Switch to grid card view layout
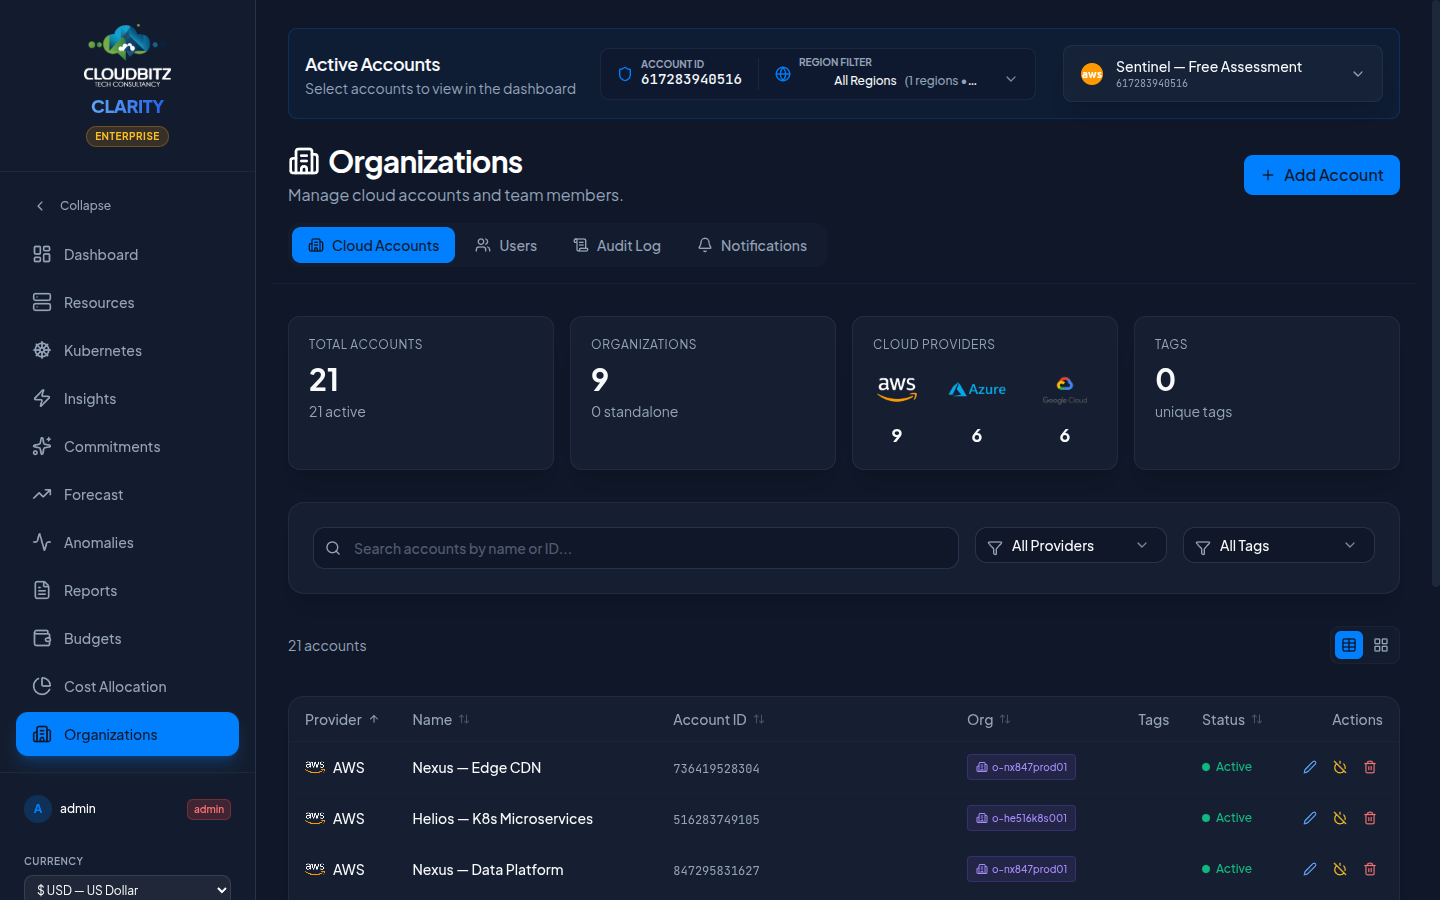Image resolution: width=1440 pixels, height=900 pixels. [x=1381, y=645]
